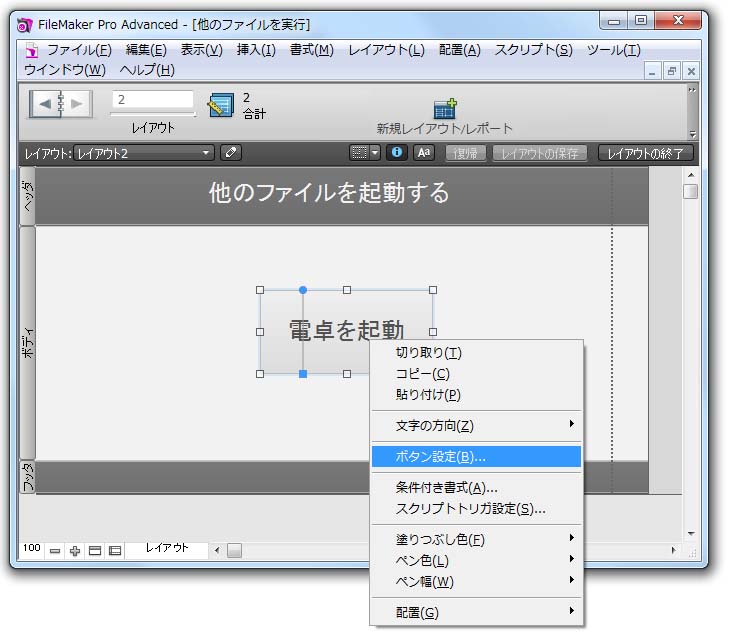
Task: Open the レイアウト mode pop-up at bottom
Action: (x=166, y=549)
